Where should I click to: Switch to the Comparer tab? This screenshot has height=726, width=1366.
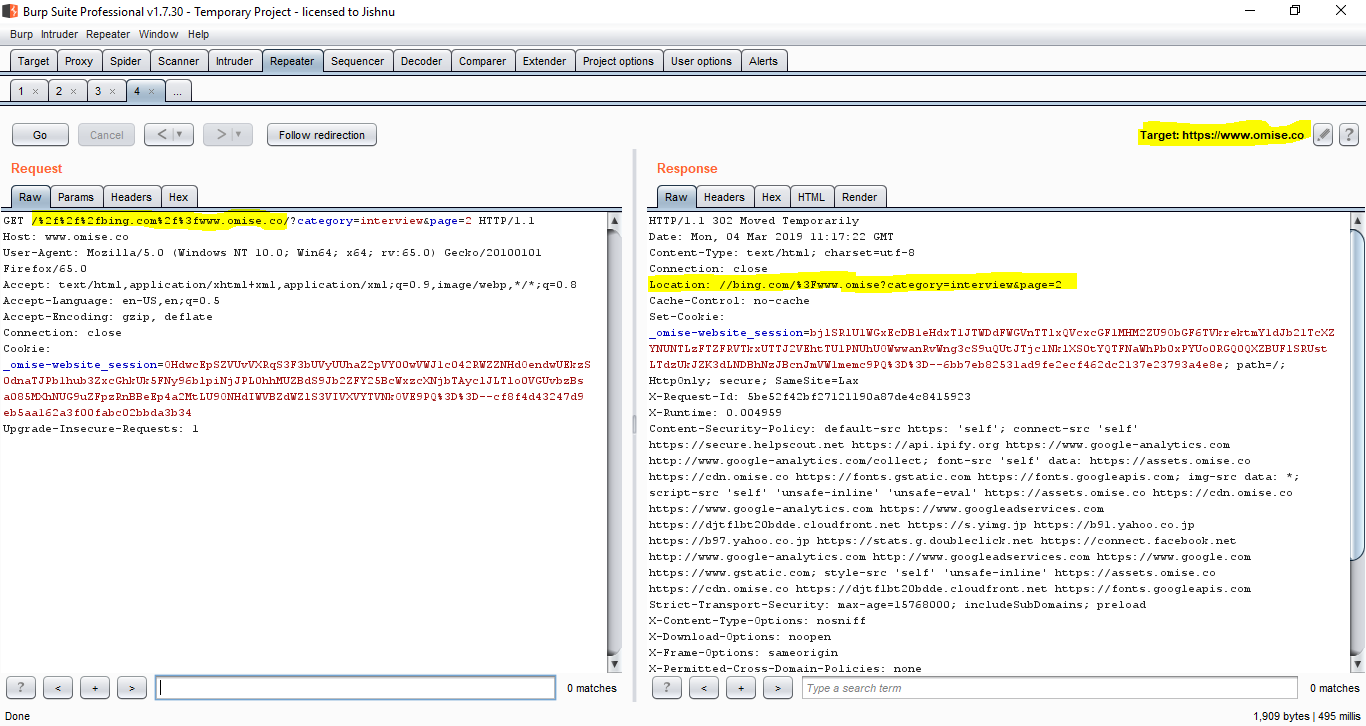(482, 61)
